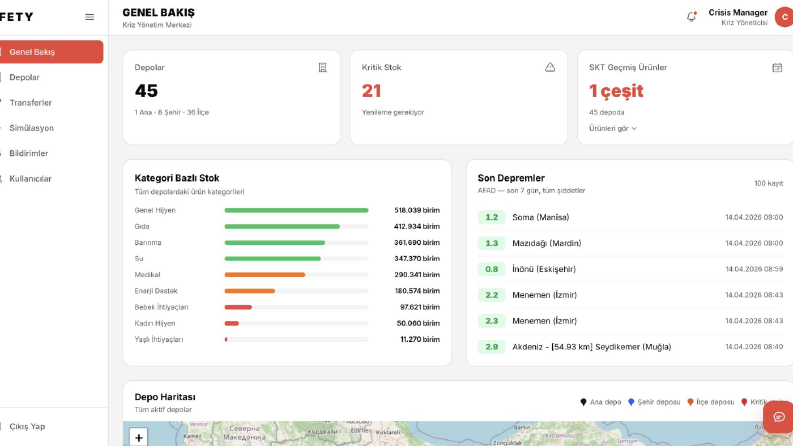Image resolution: width=793 pixels, height=446 pixels.
Task: Click 518.039 birim value
Action: tap(417, 210)
